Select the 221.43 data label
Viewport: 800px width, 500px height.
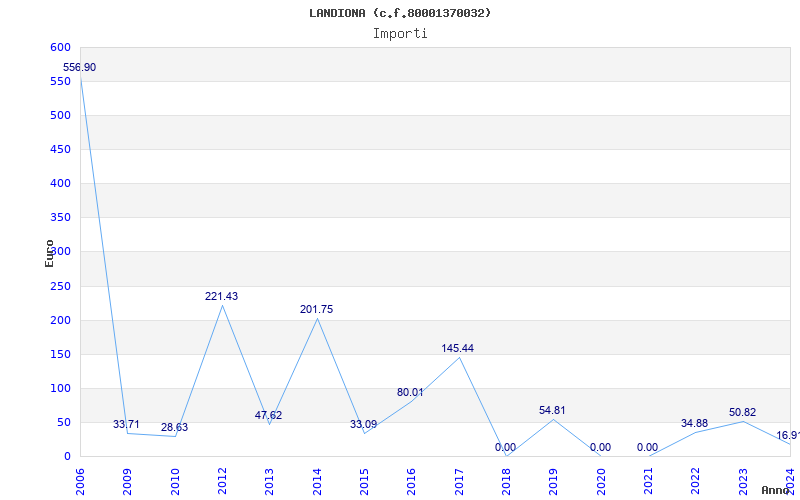pyautogui.click(x=221, y=296)
